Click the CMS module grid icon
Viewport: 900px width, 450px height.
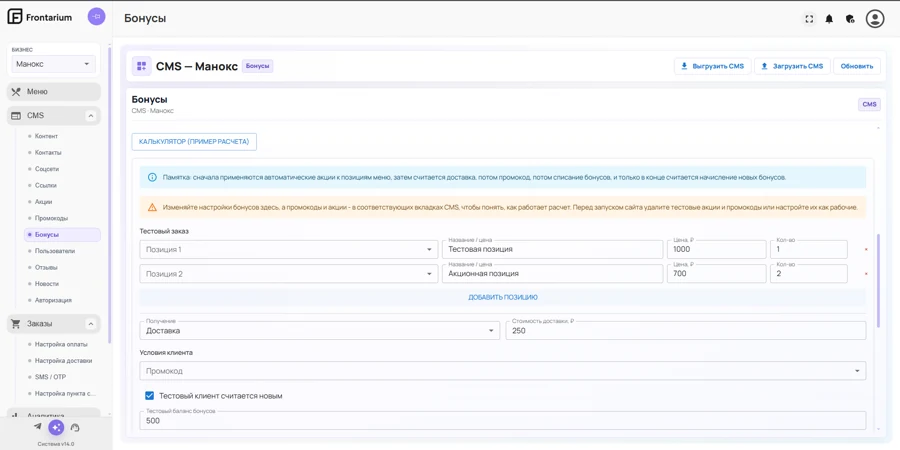pos(142,66)
